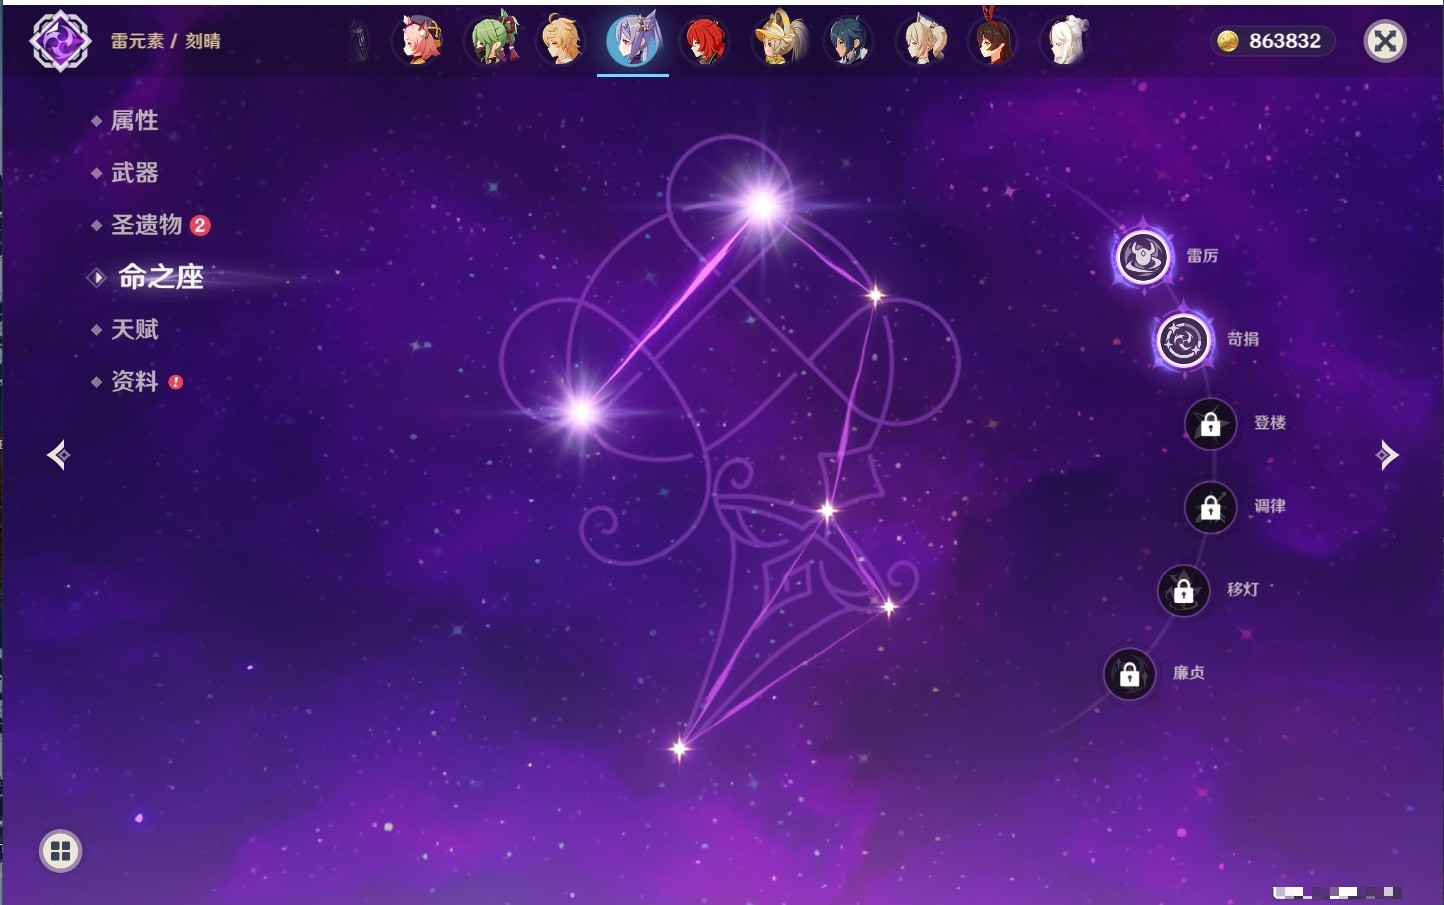
Task: Open the grid menu icon at the bottom left
Action: pyautogui.click(x=60, y=851)
